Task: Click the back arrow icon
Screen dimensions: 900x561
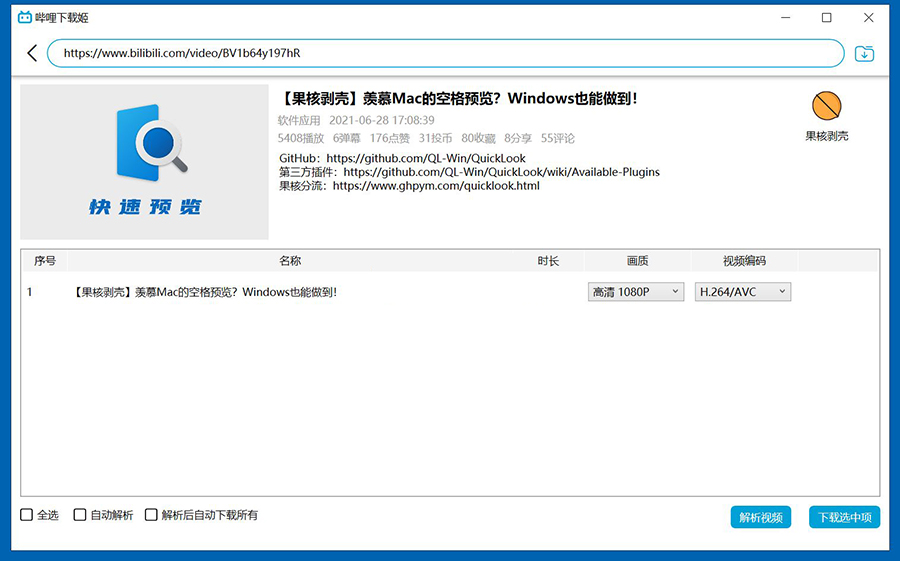Action: (x=32, y=53)
